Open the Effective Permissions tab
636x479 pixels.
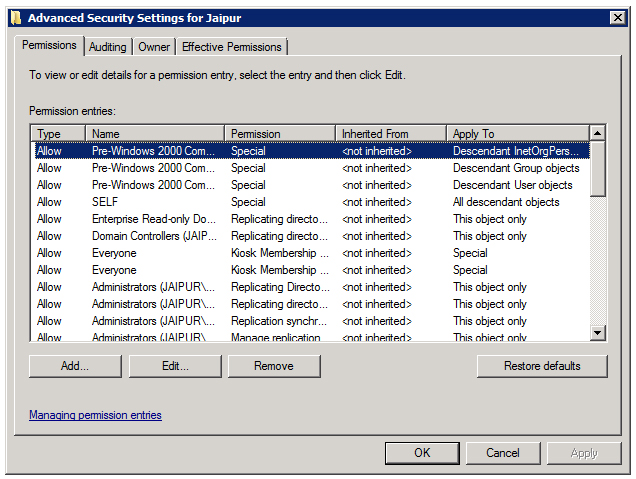tap(232, 47)
